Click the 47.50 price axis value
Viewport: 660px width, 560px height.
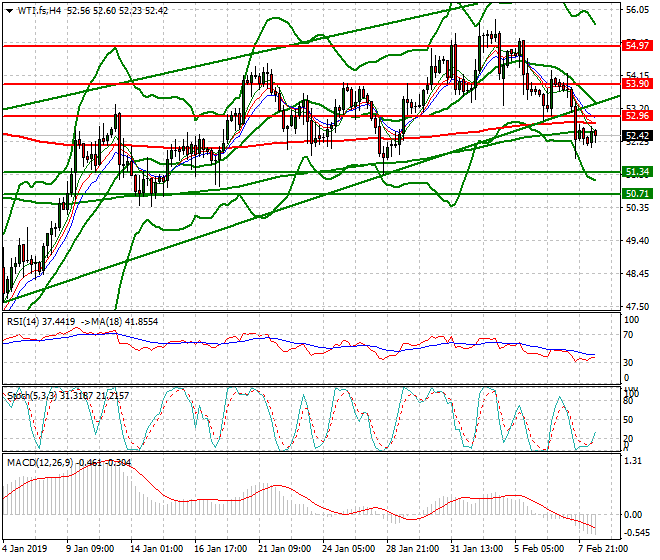coord(637,307)
